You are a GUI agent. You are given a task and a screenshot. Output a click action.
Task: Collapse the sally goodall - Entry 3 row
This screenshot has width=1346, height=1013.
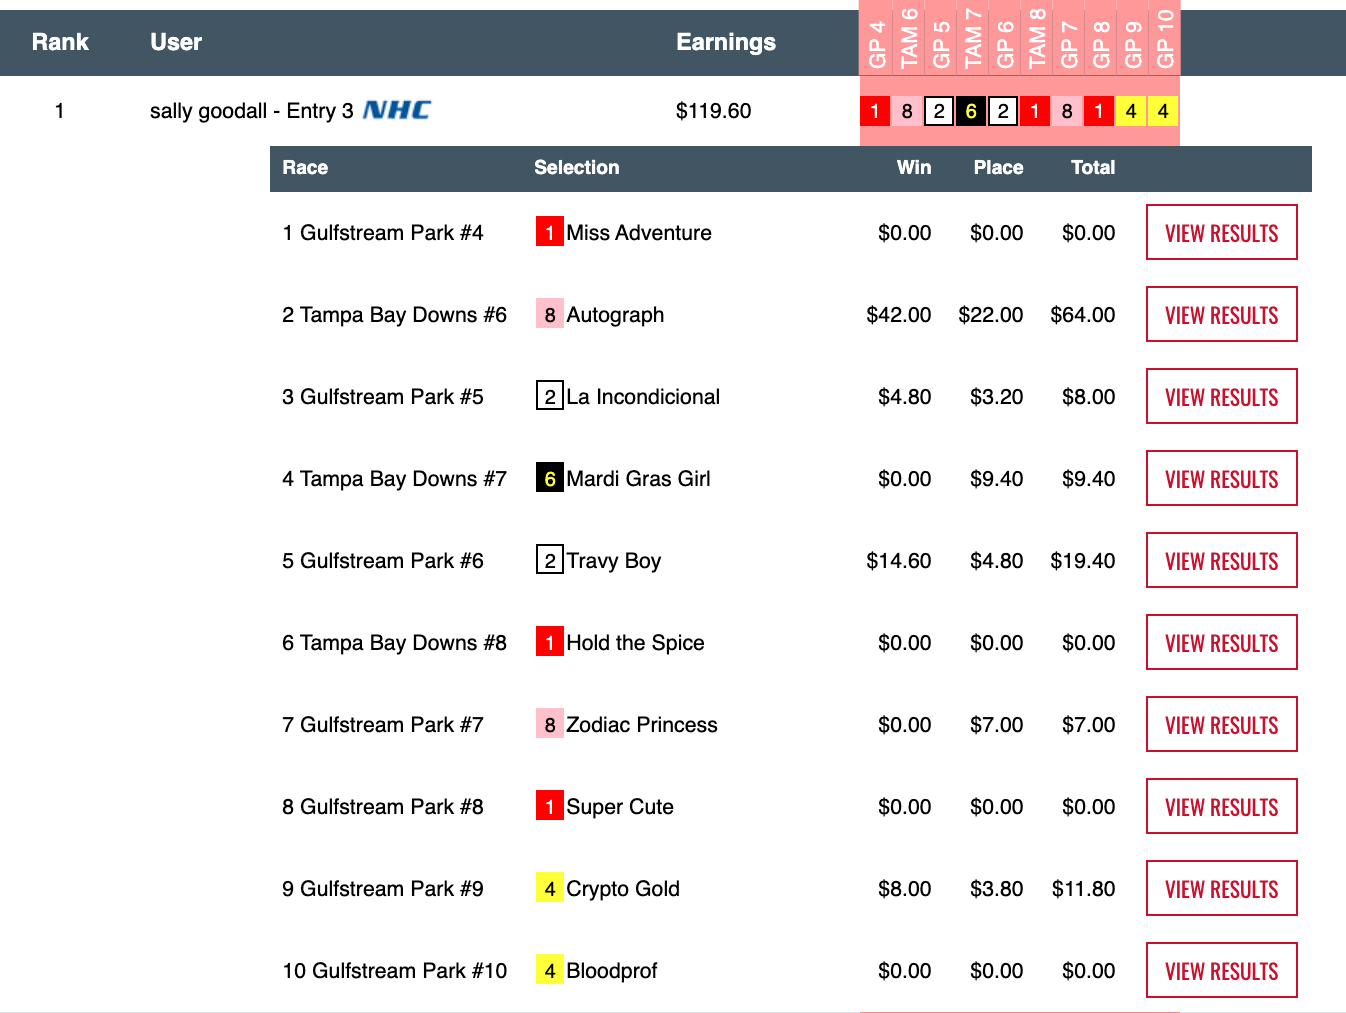[x=250, y=110]
